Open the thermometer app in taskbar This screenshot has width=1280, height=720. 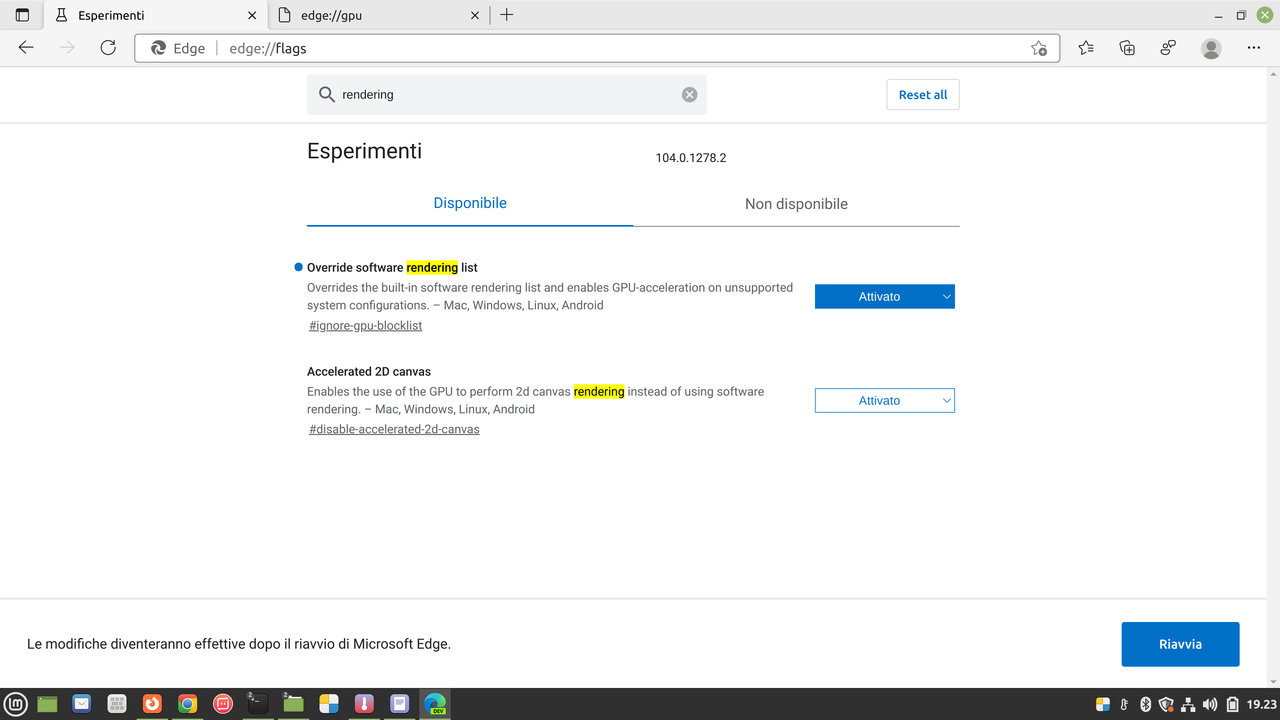[364, 704]
